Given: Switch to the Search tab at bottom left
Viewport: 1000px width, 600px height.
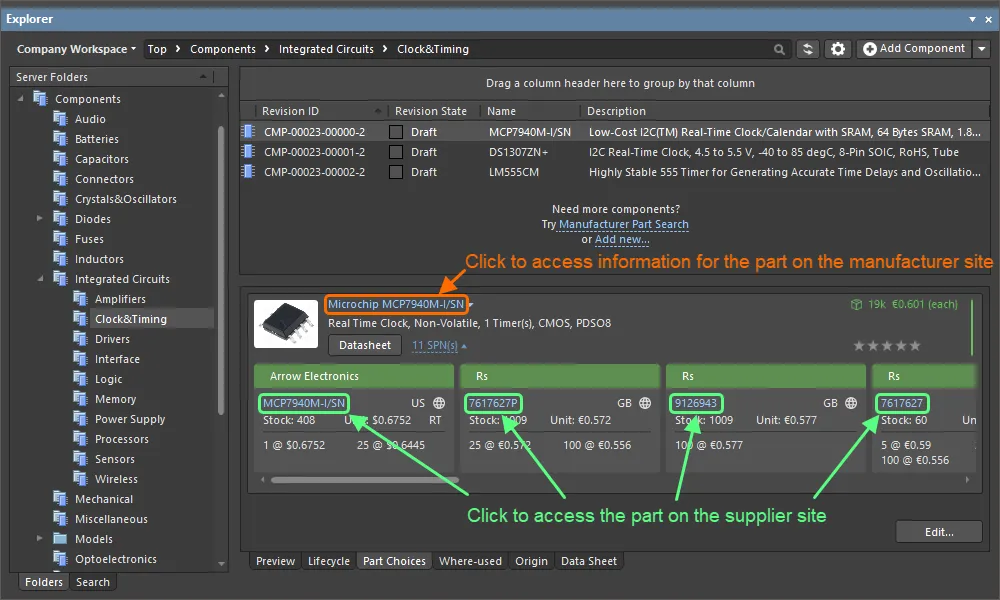Looking at the screenshot, I should tap(93, 582).
